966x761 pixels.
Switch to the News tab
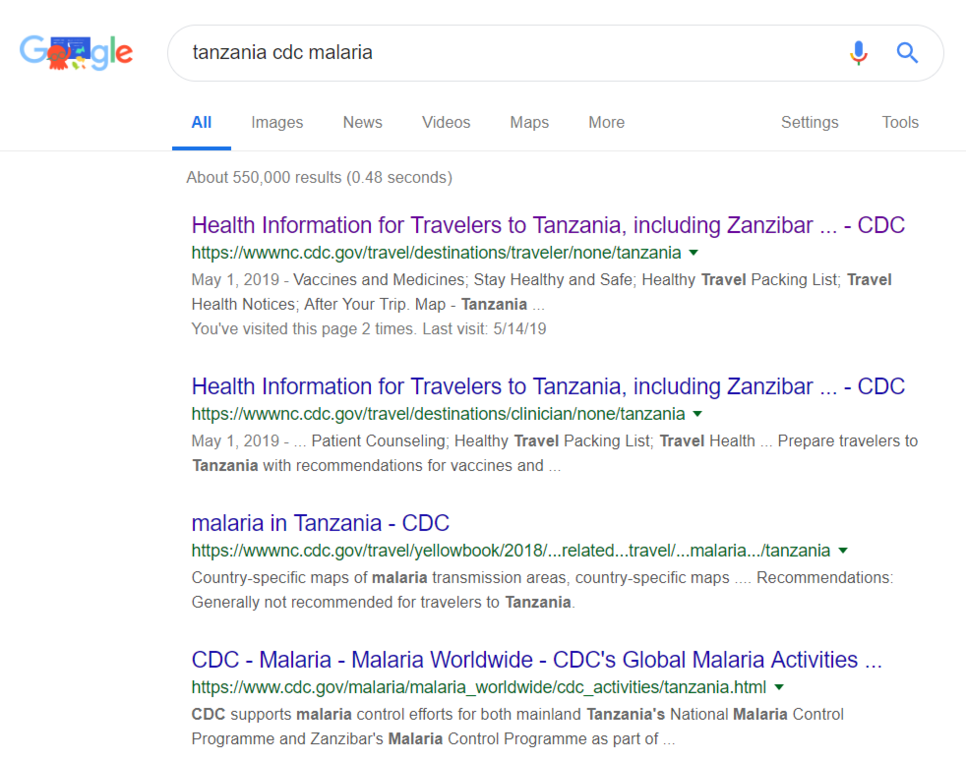[x=363, y=123]
